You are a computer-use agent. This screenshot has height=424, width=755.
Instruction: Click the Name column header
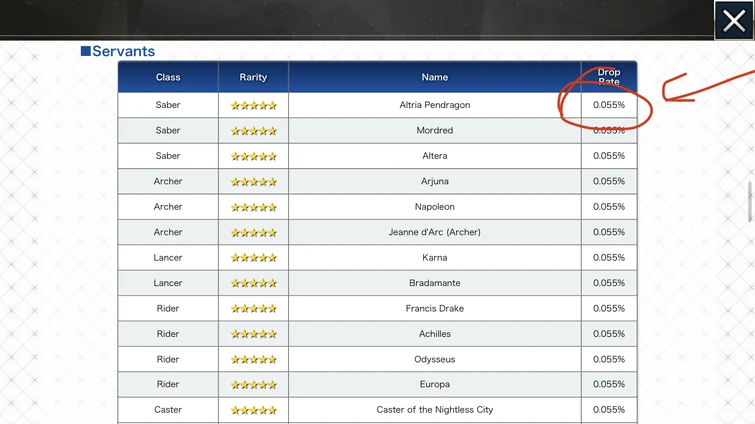coord(435,77)
